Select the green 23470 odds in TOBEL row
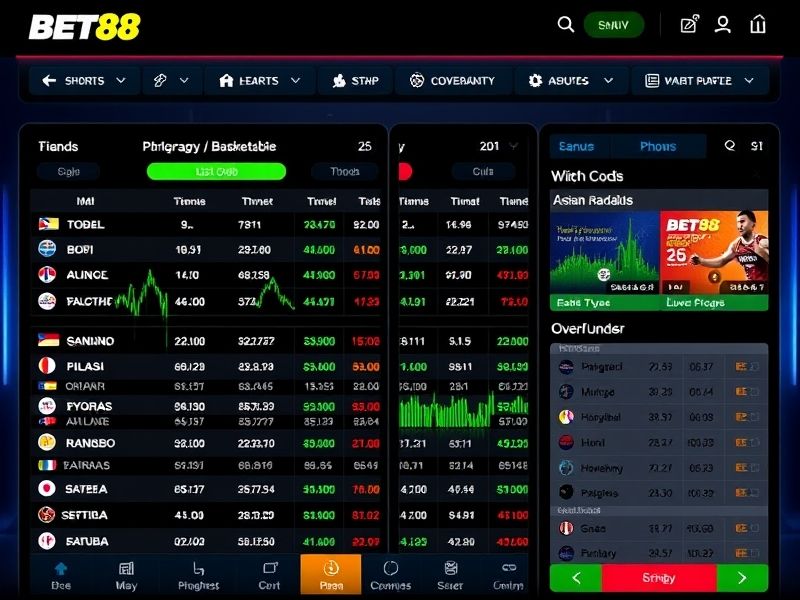Screen dimensions: 800x600 pos(319,224)
